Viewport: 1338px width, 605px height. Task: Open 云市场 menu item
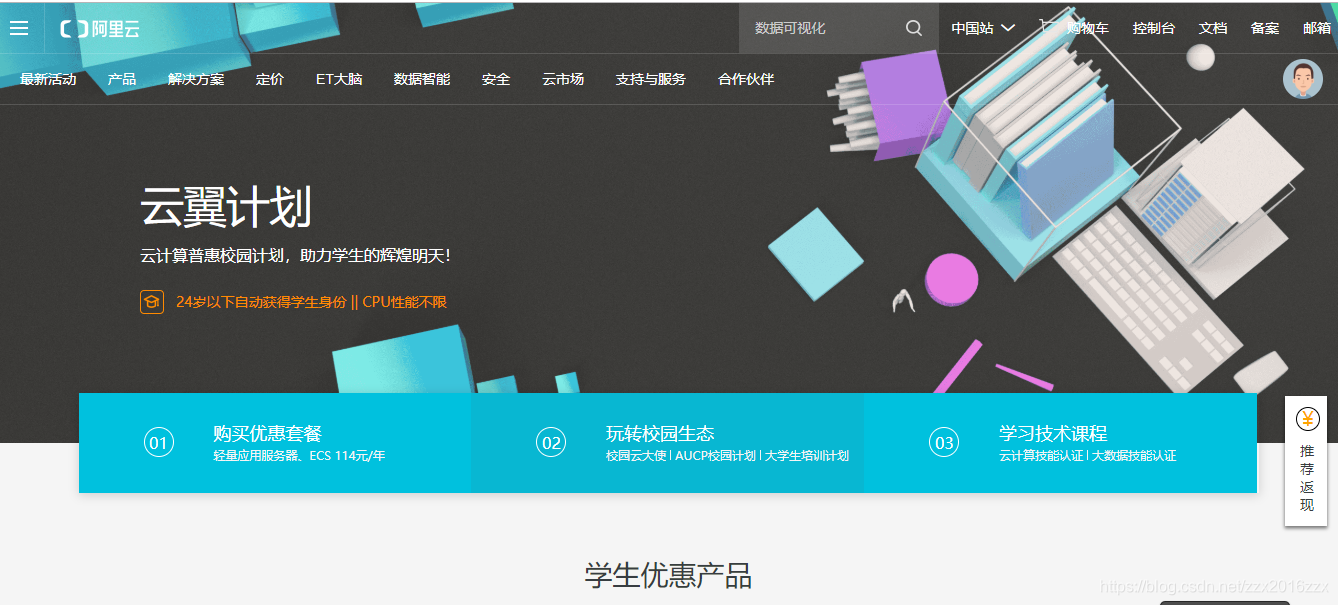tap(563, 79)
